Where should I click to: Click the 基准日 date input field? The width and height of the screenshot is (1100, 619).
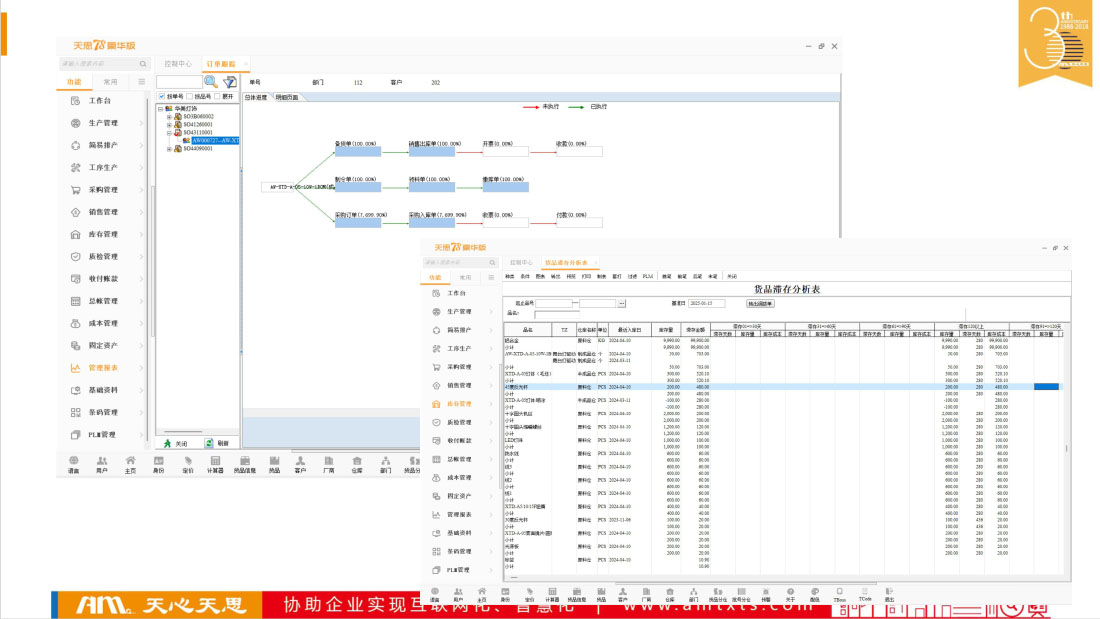tap(708, 303)
